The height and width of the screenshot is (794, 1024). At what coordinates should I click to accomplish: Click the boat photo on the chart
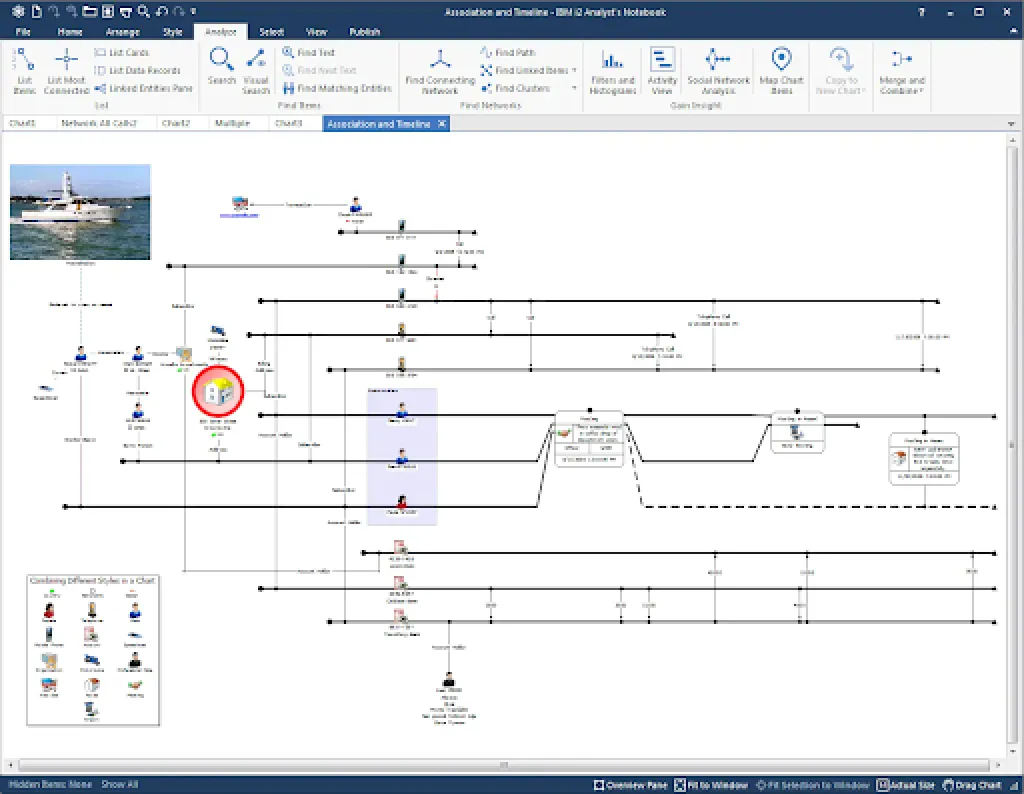pos(80,210)
